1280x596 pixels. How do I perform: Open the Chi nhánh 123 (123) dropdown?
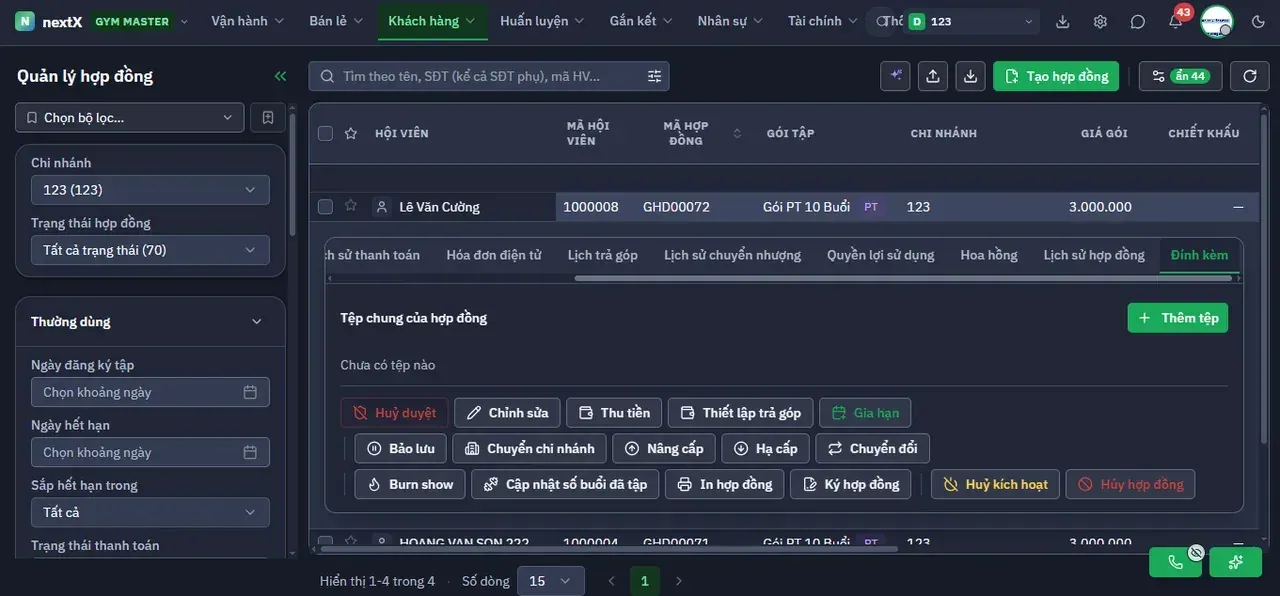(x=150, y=189)
